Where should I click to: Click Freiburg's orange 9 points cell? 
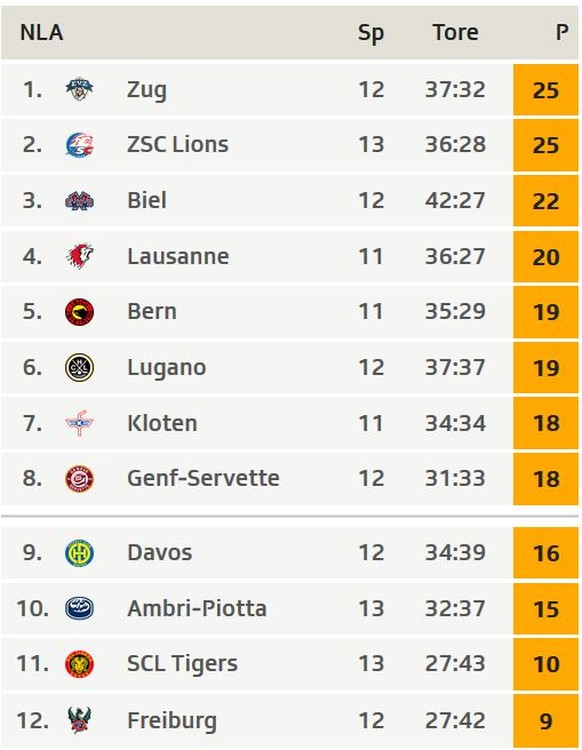[x=546, y=720]
